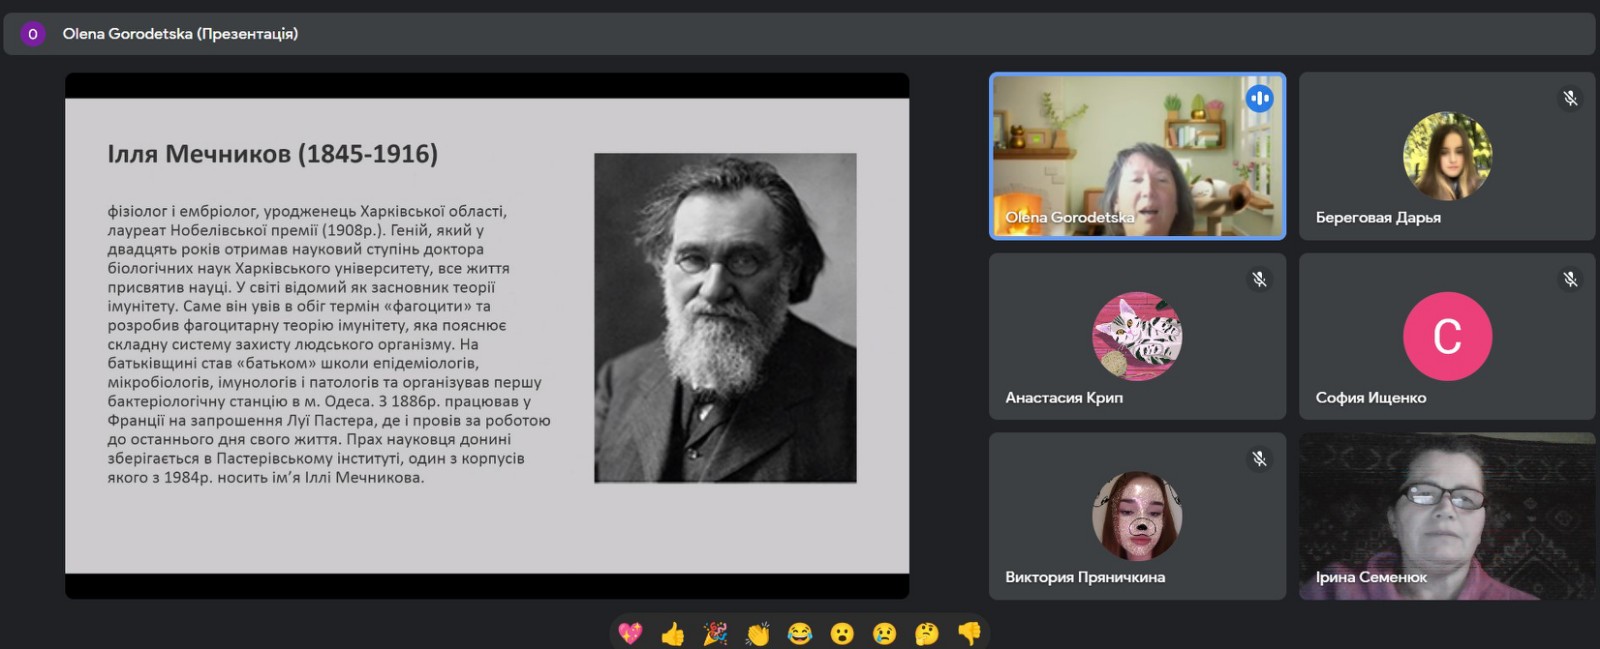Image resolution: width=1600 pixels, height=649 pixels.
Task: Send the sparkling heart reaction
Action: (x=630, y=633)
